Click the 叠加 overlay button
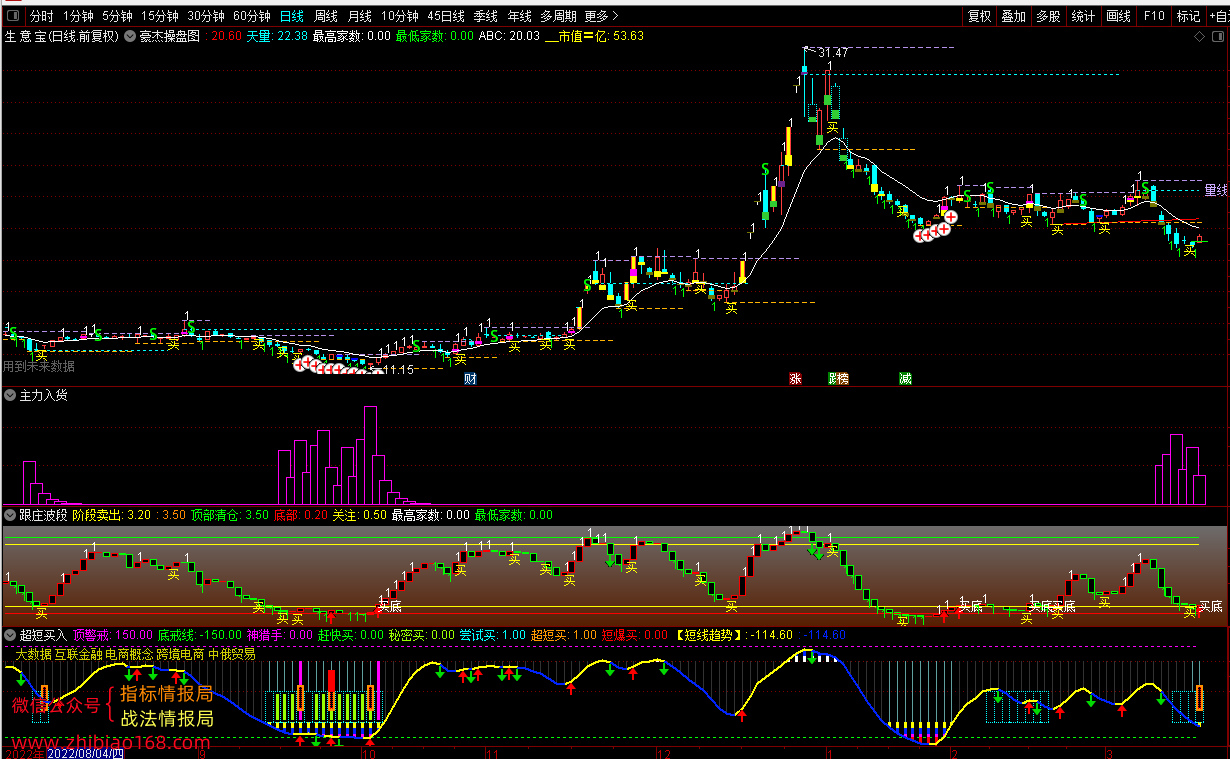Screen dimensions: 1230x759 pyautogui.click(x=1014, y=16)
